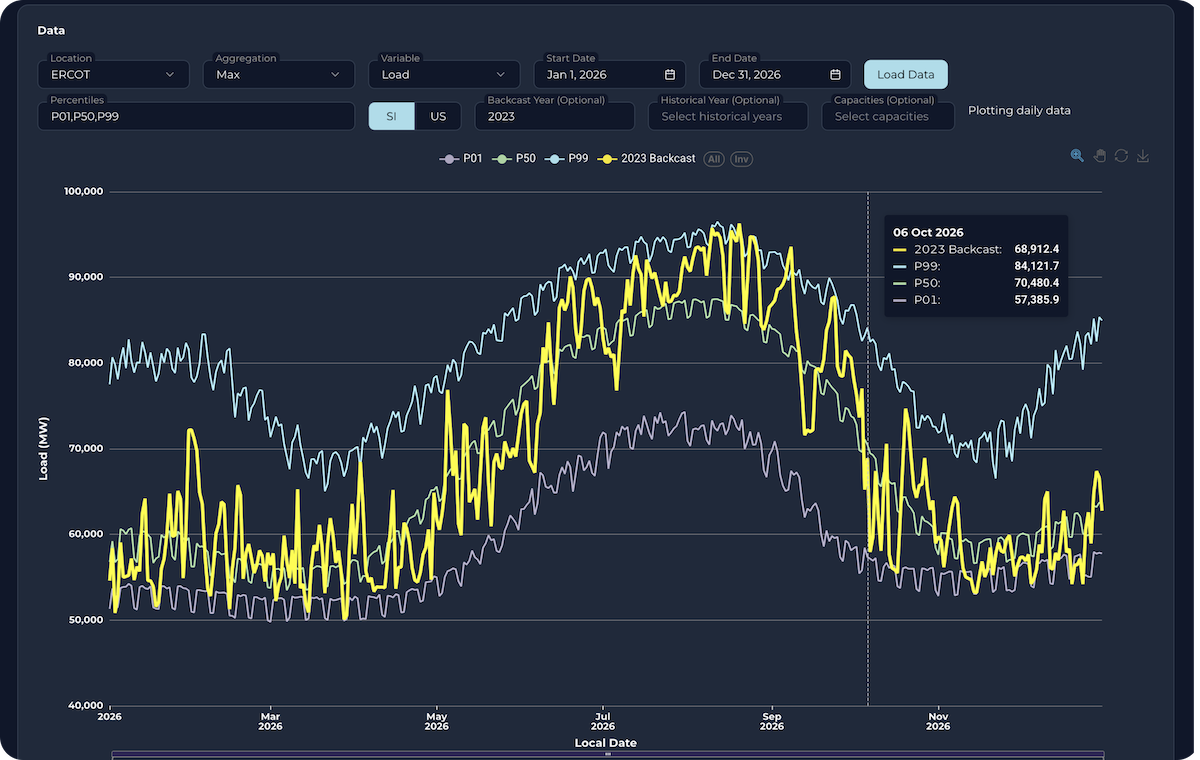Select the zoom magnifier chart tool

1077,156
